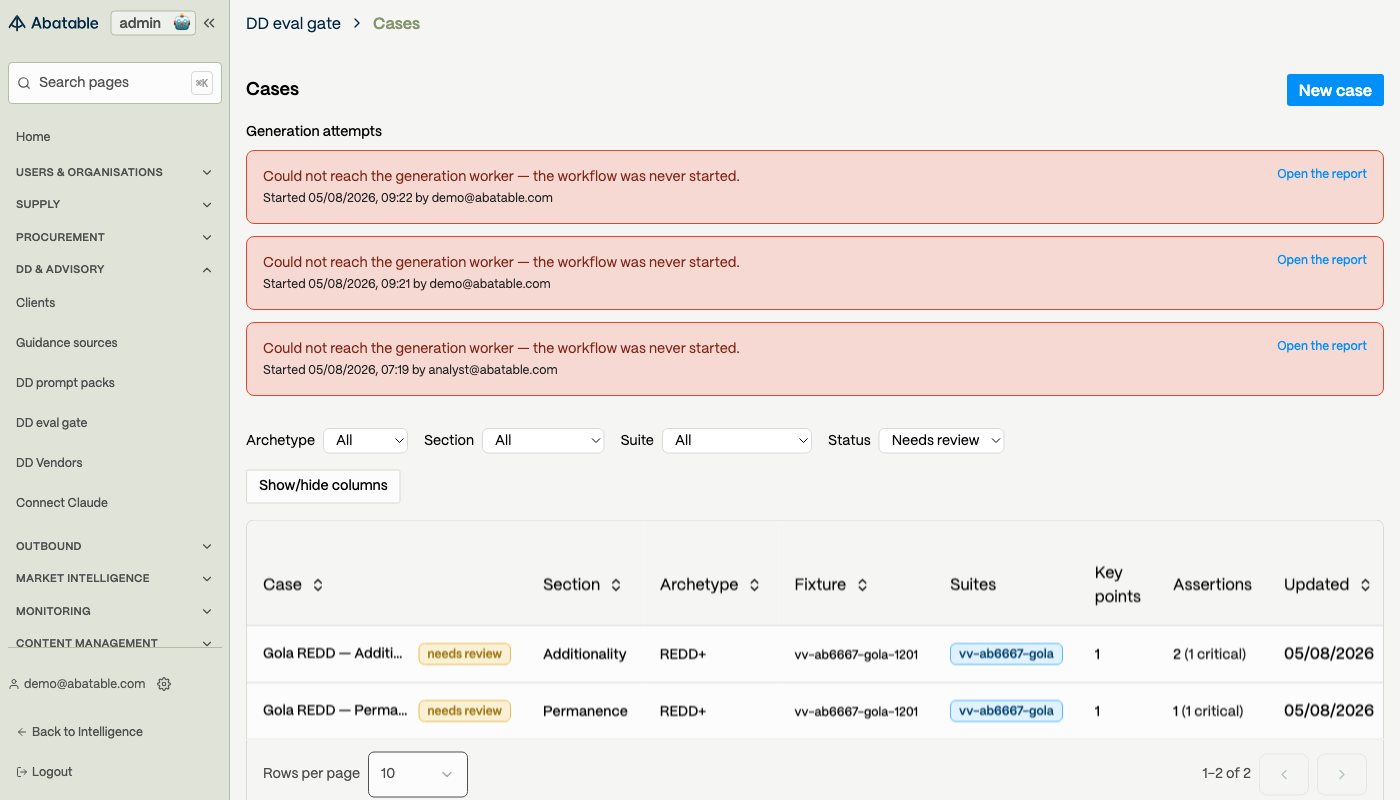Sort by Section column arrows
This screenshot has height=800, width=1400.
click(616, 585)
